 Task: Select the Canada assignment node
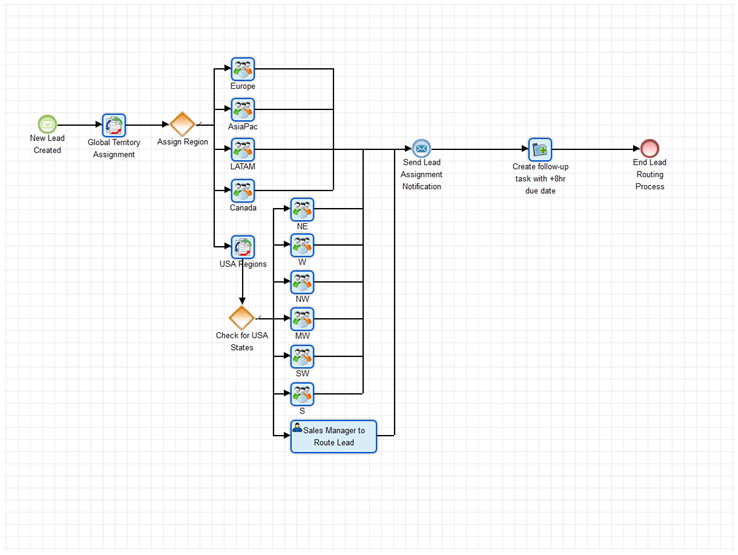(x=243, y=191)
